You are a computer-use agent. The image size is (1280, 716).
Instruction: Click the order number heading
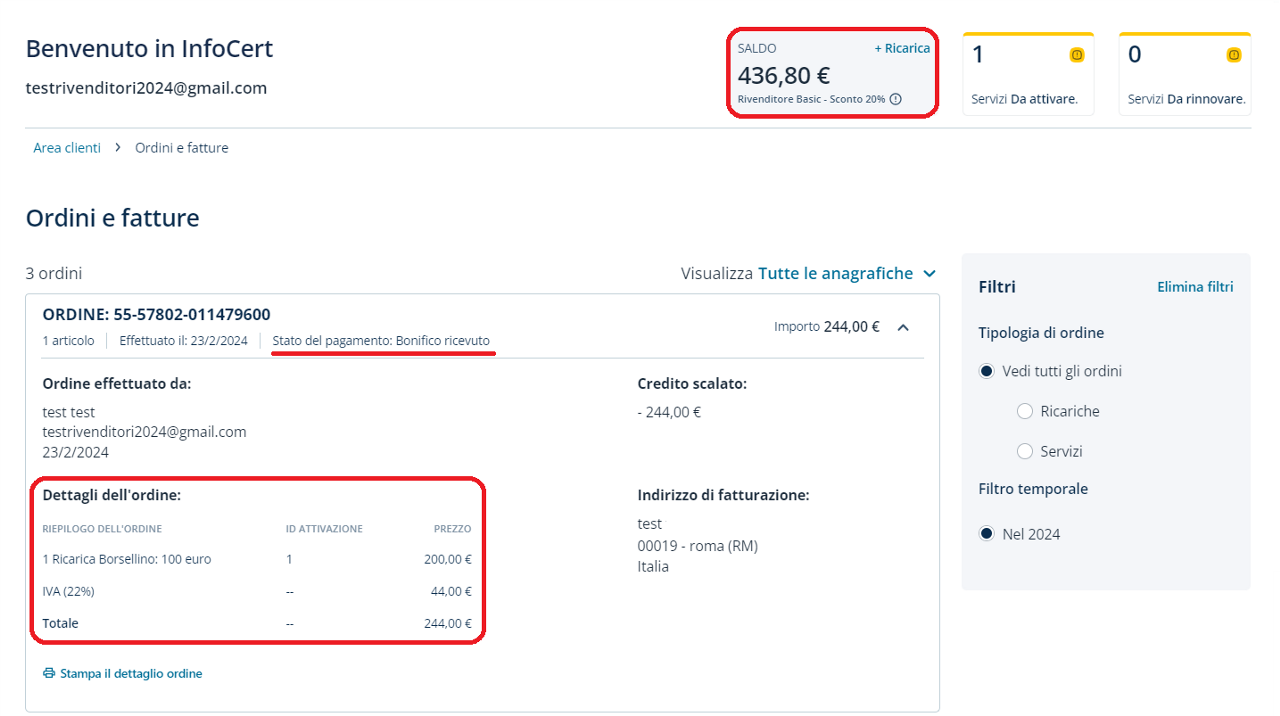(x=156, y=315)
